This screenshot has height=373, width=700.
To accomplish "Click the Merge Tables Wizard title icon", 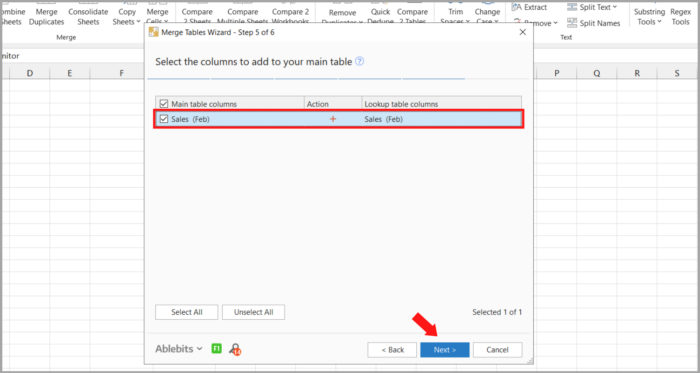I will (153, 32).
